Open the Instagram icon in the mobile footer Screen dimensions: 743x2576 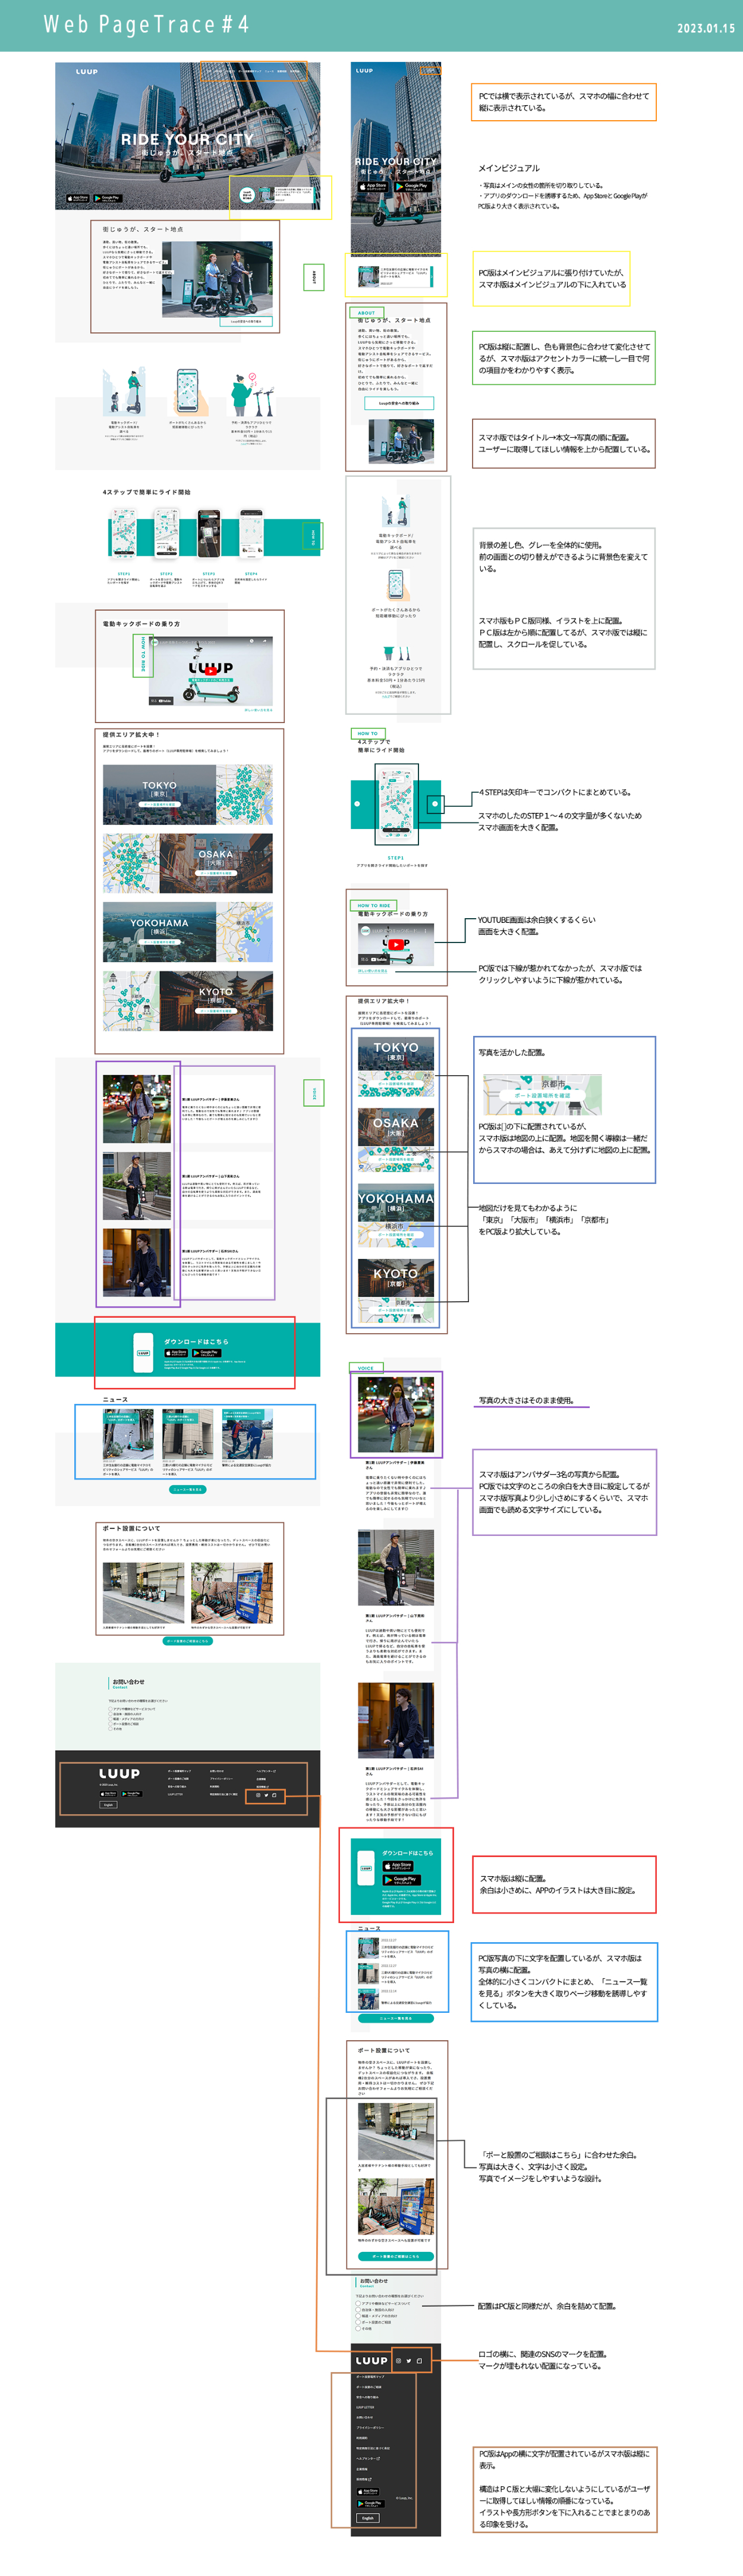pos(398,2361)
